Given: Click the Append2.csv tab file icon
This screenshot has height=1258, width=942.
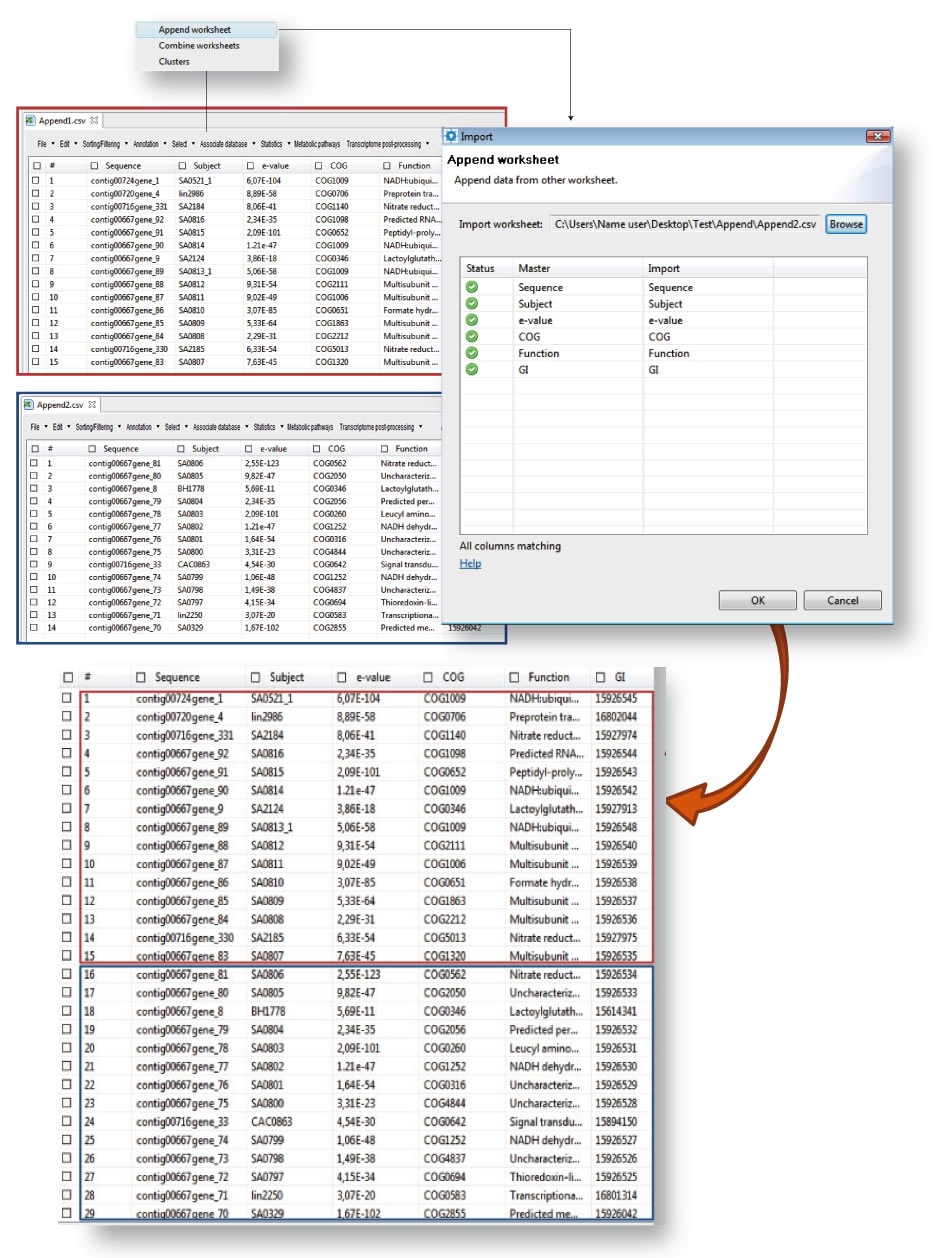Looking at the screenshot, I should (x=28, y=404).
